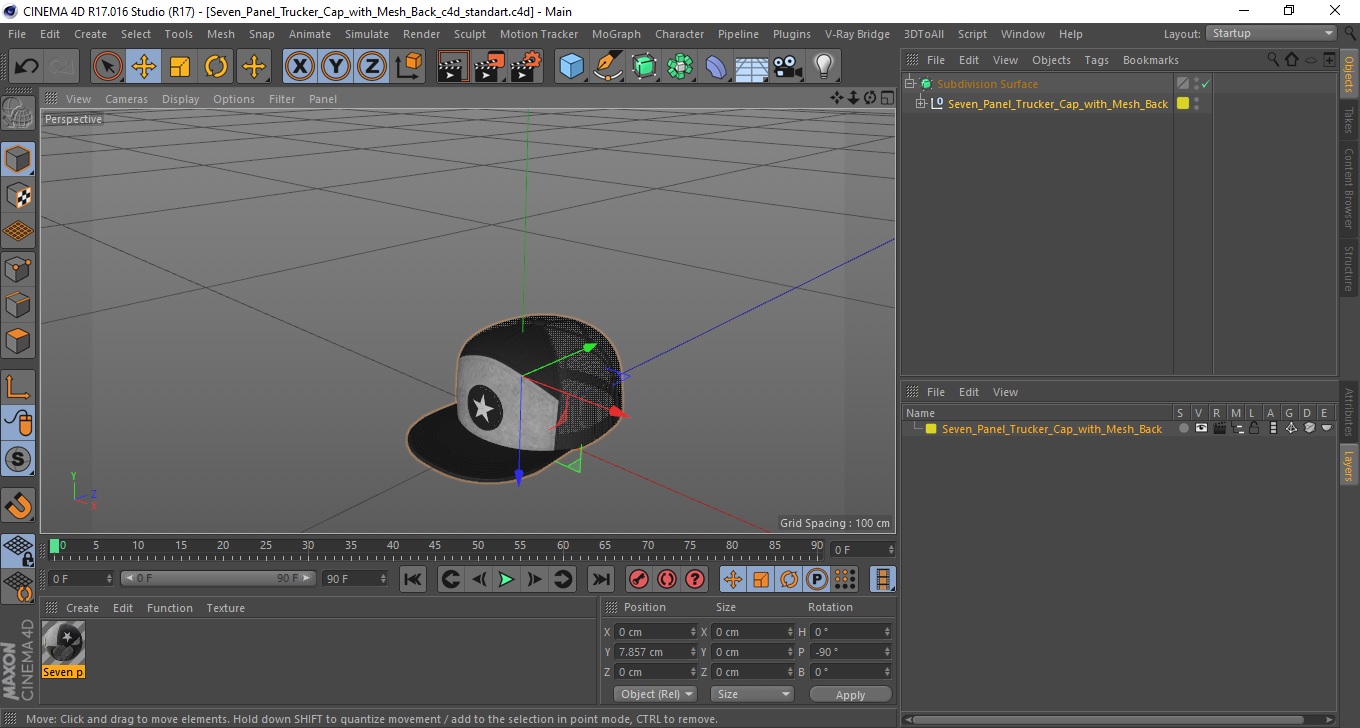Open the Content Browser side tab
1360x728 pixels.
tap(1349, 188)
